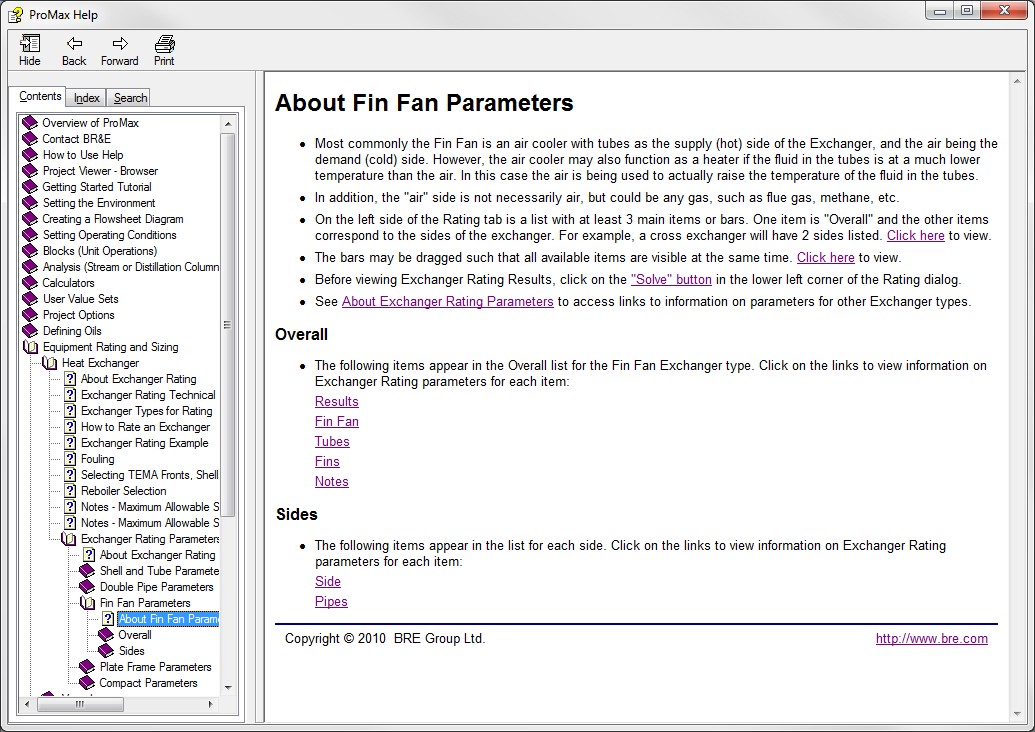Click the book icon beside Sides tree entry
The image size is (1035, 732).
(x=106, y=651)
